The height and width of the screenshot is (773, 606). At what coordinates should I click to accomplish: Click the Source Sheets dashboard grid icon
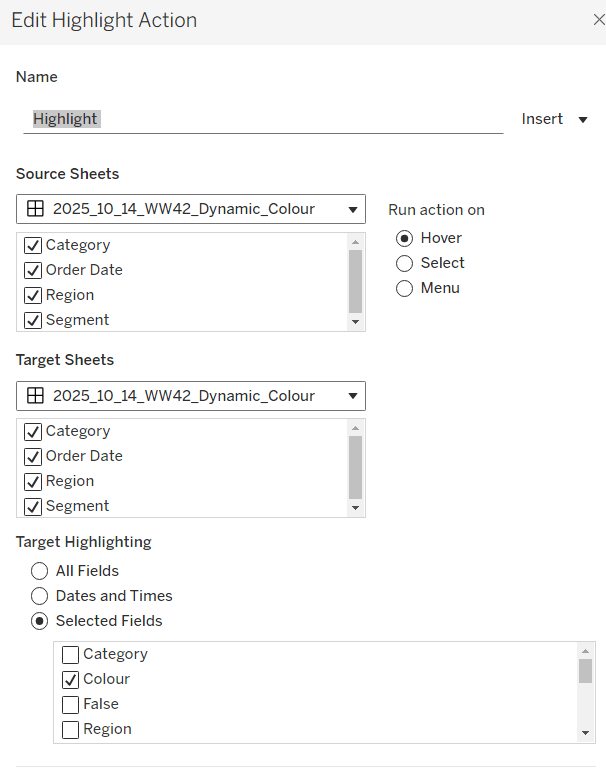click(35, 209)
